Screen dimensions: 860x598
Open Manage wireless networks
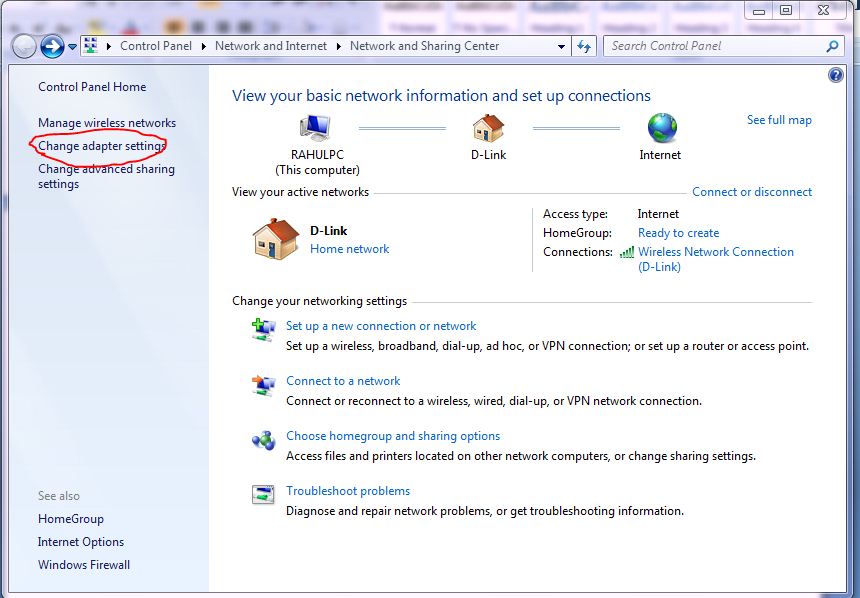tap(107, 123)
